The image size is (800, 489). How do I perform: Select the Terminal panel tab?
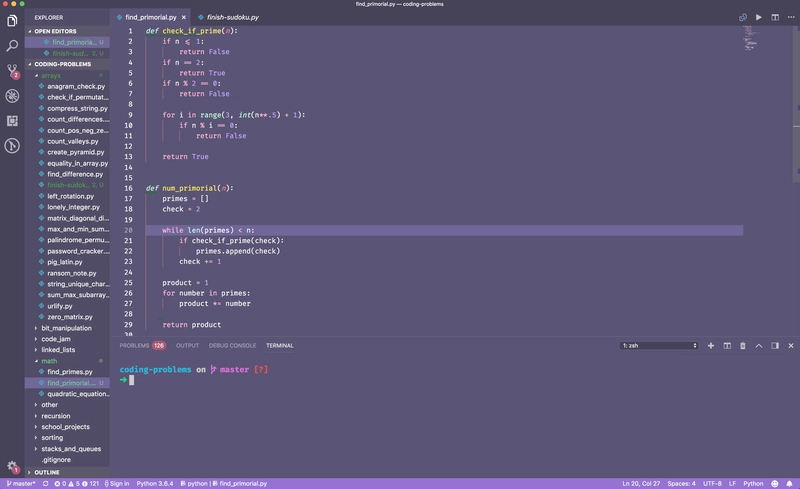pos(280,346)
